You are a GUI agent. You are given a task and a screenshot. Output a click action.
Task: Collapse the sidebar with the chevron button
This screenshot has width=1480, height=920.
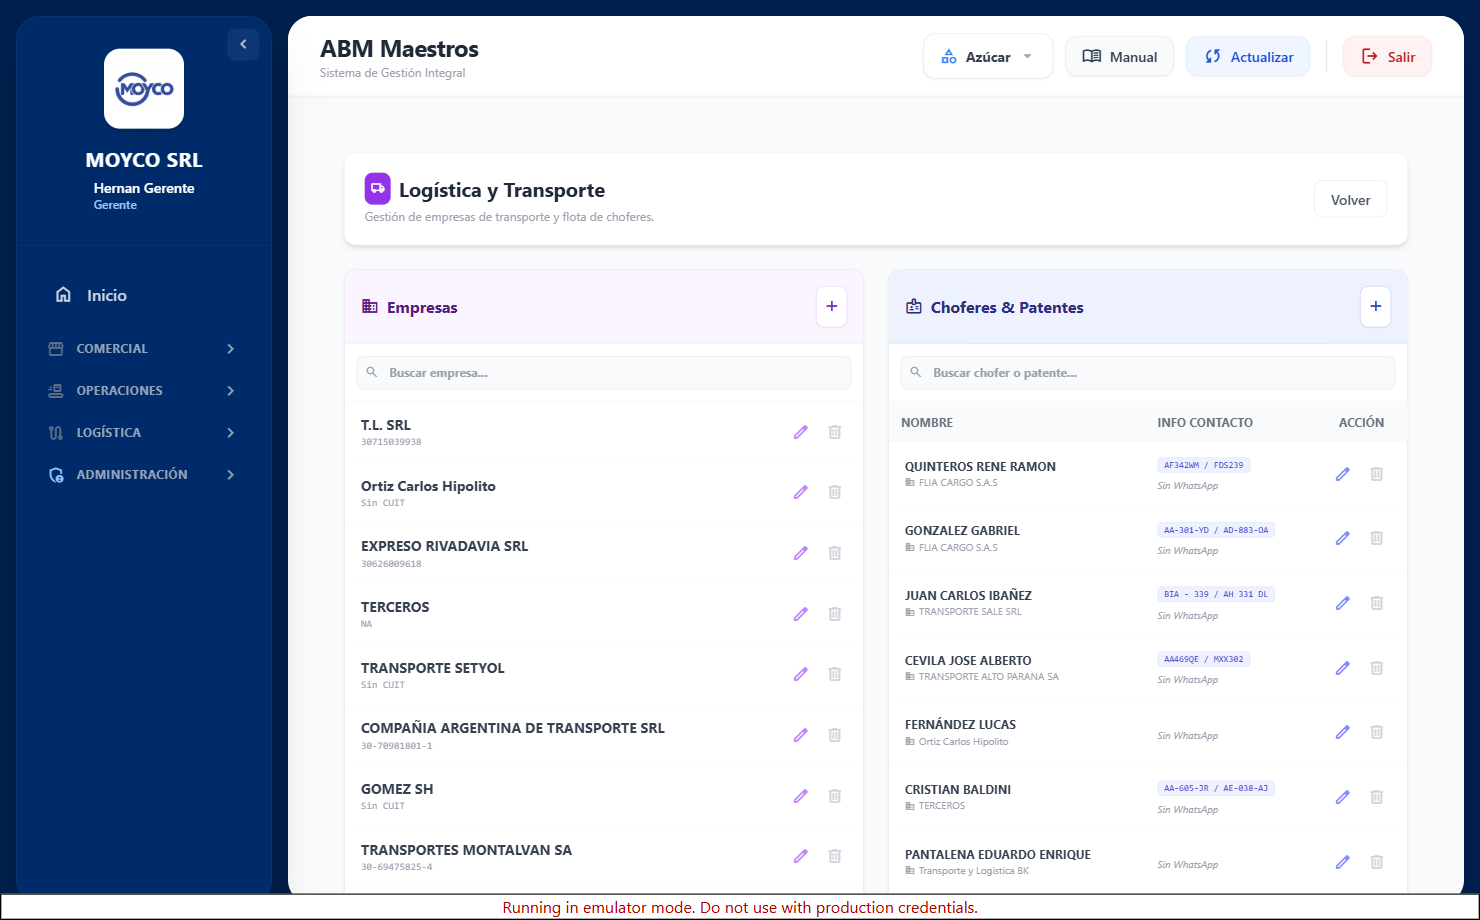[243, 44]
